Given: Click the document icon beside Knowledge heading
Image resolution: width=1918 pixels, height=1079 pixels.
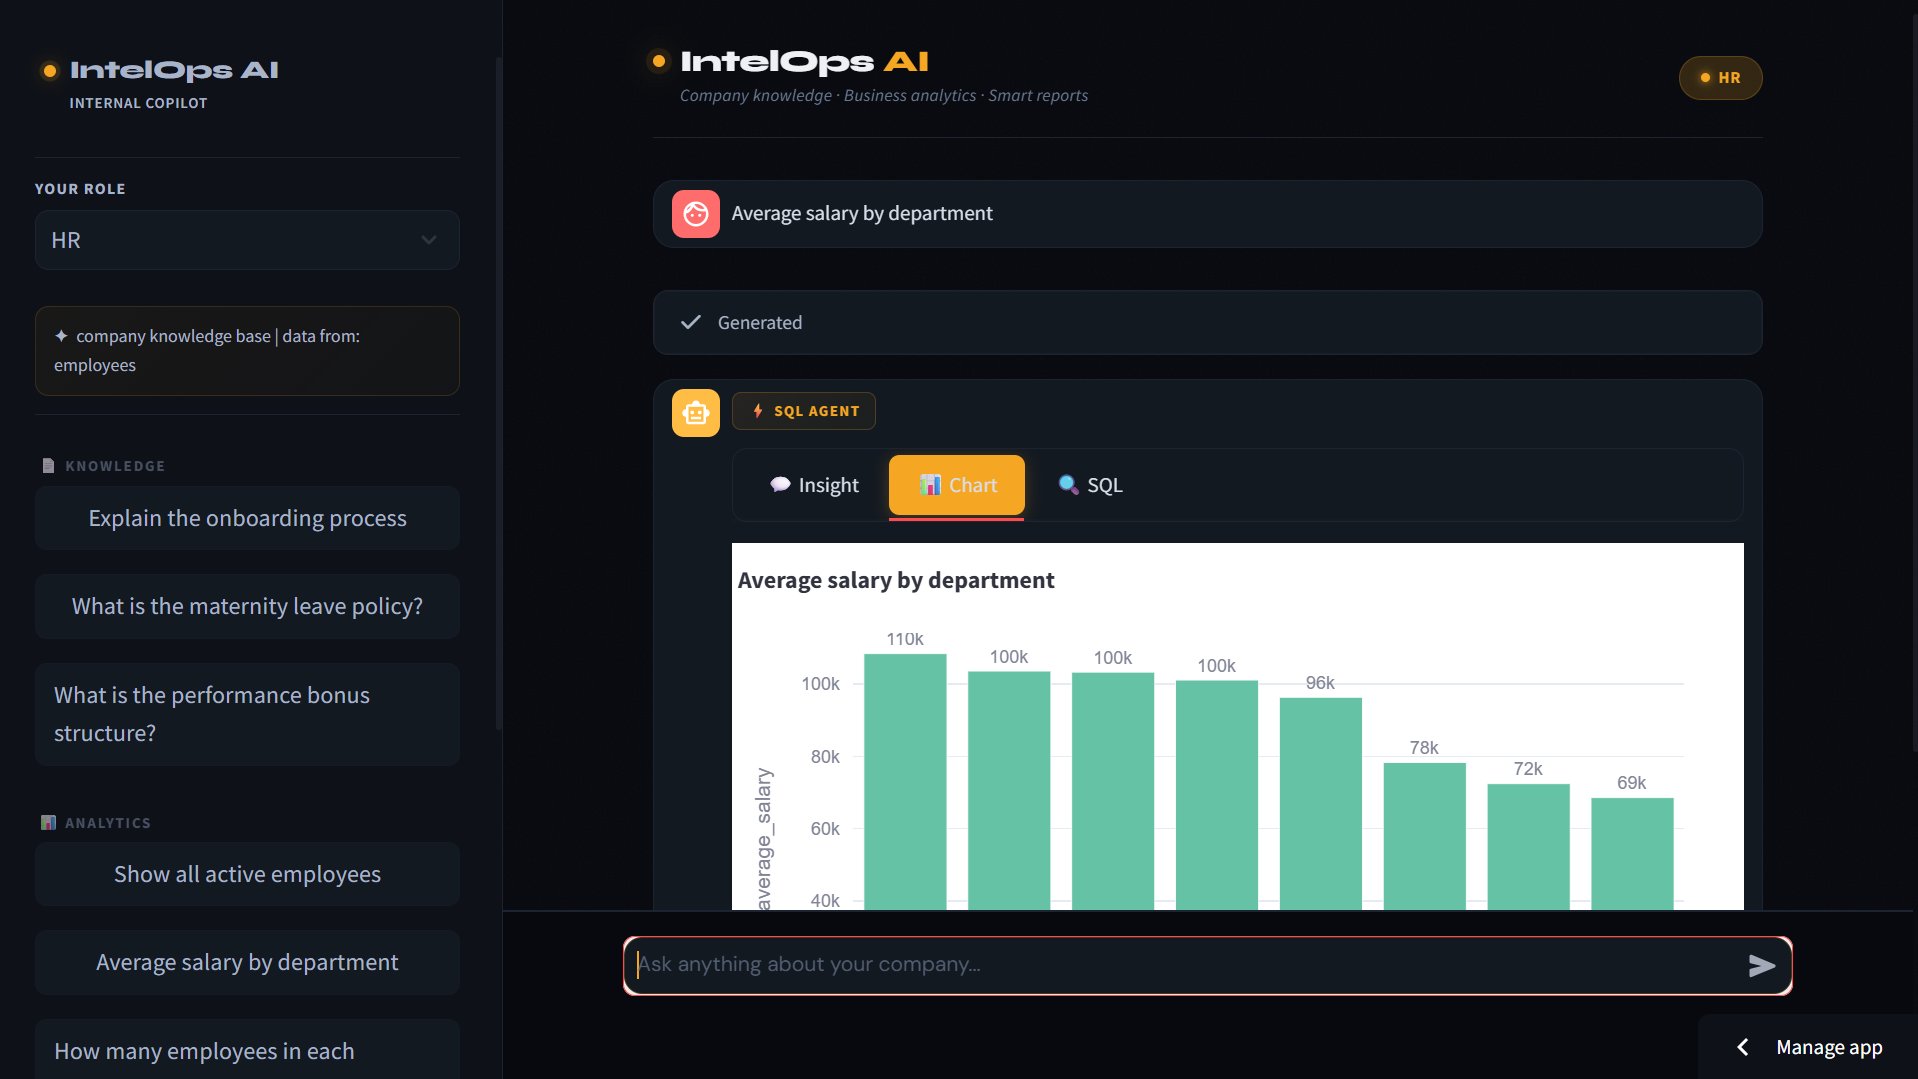Looking at the screenshot, I should 46,464.
